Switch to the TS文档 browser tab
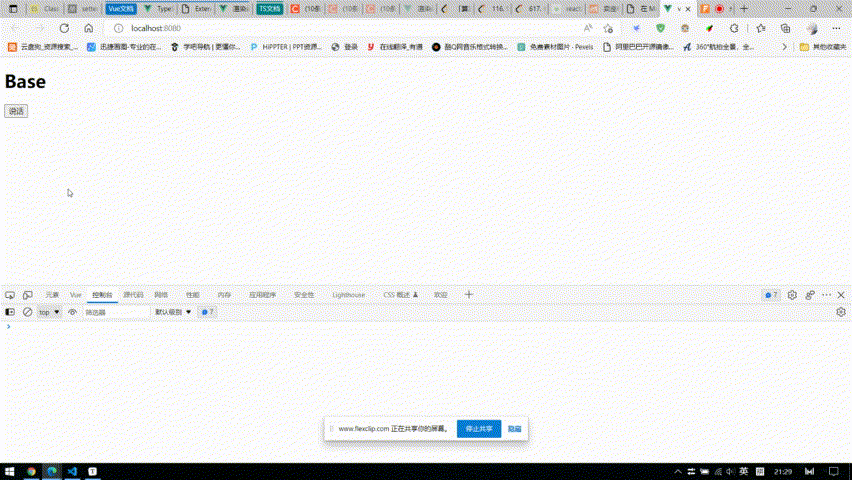This screenshot has width=852, height=480. [270, 9]
